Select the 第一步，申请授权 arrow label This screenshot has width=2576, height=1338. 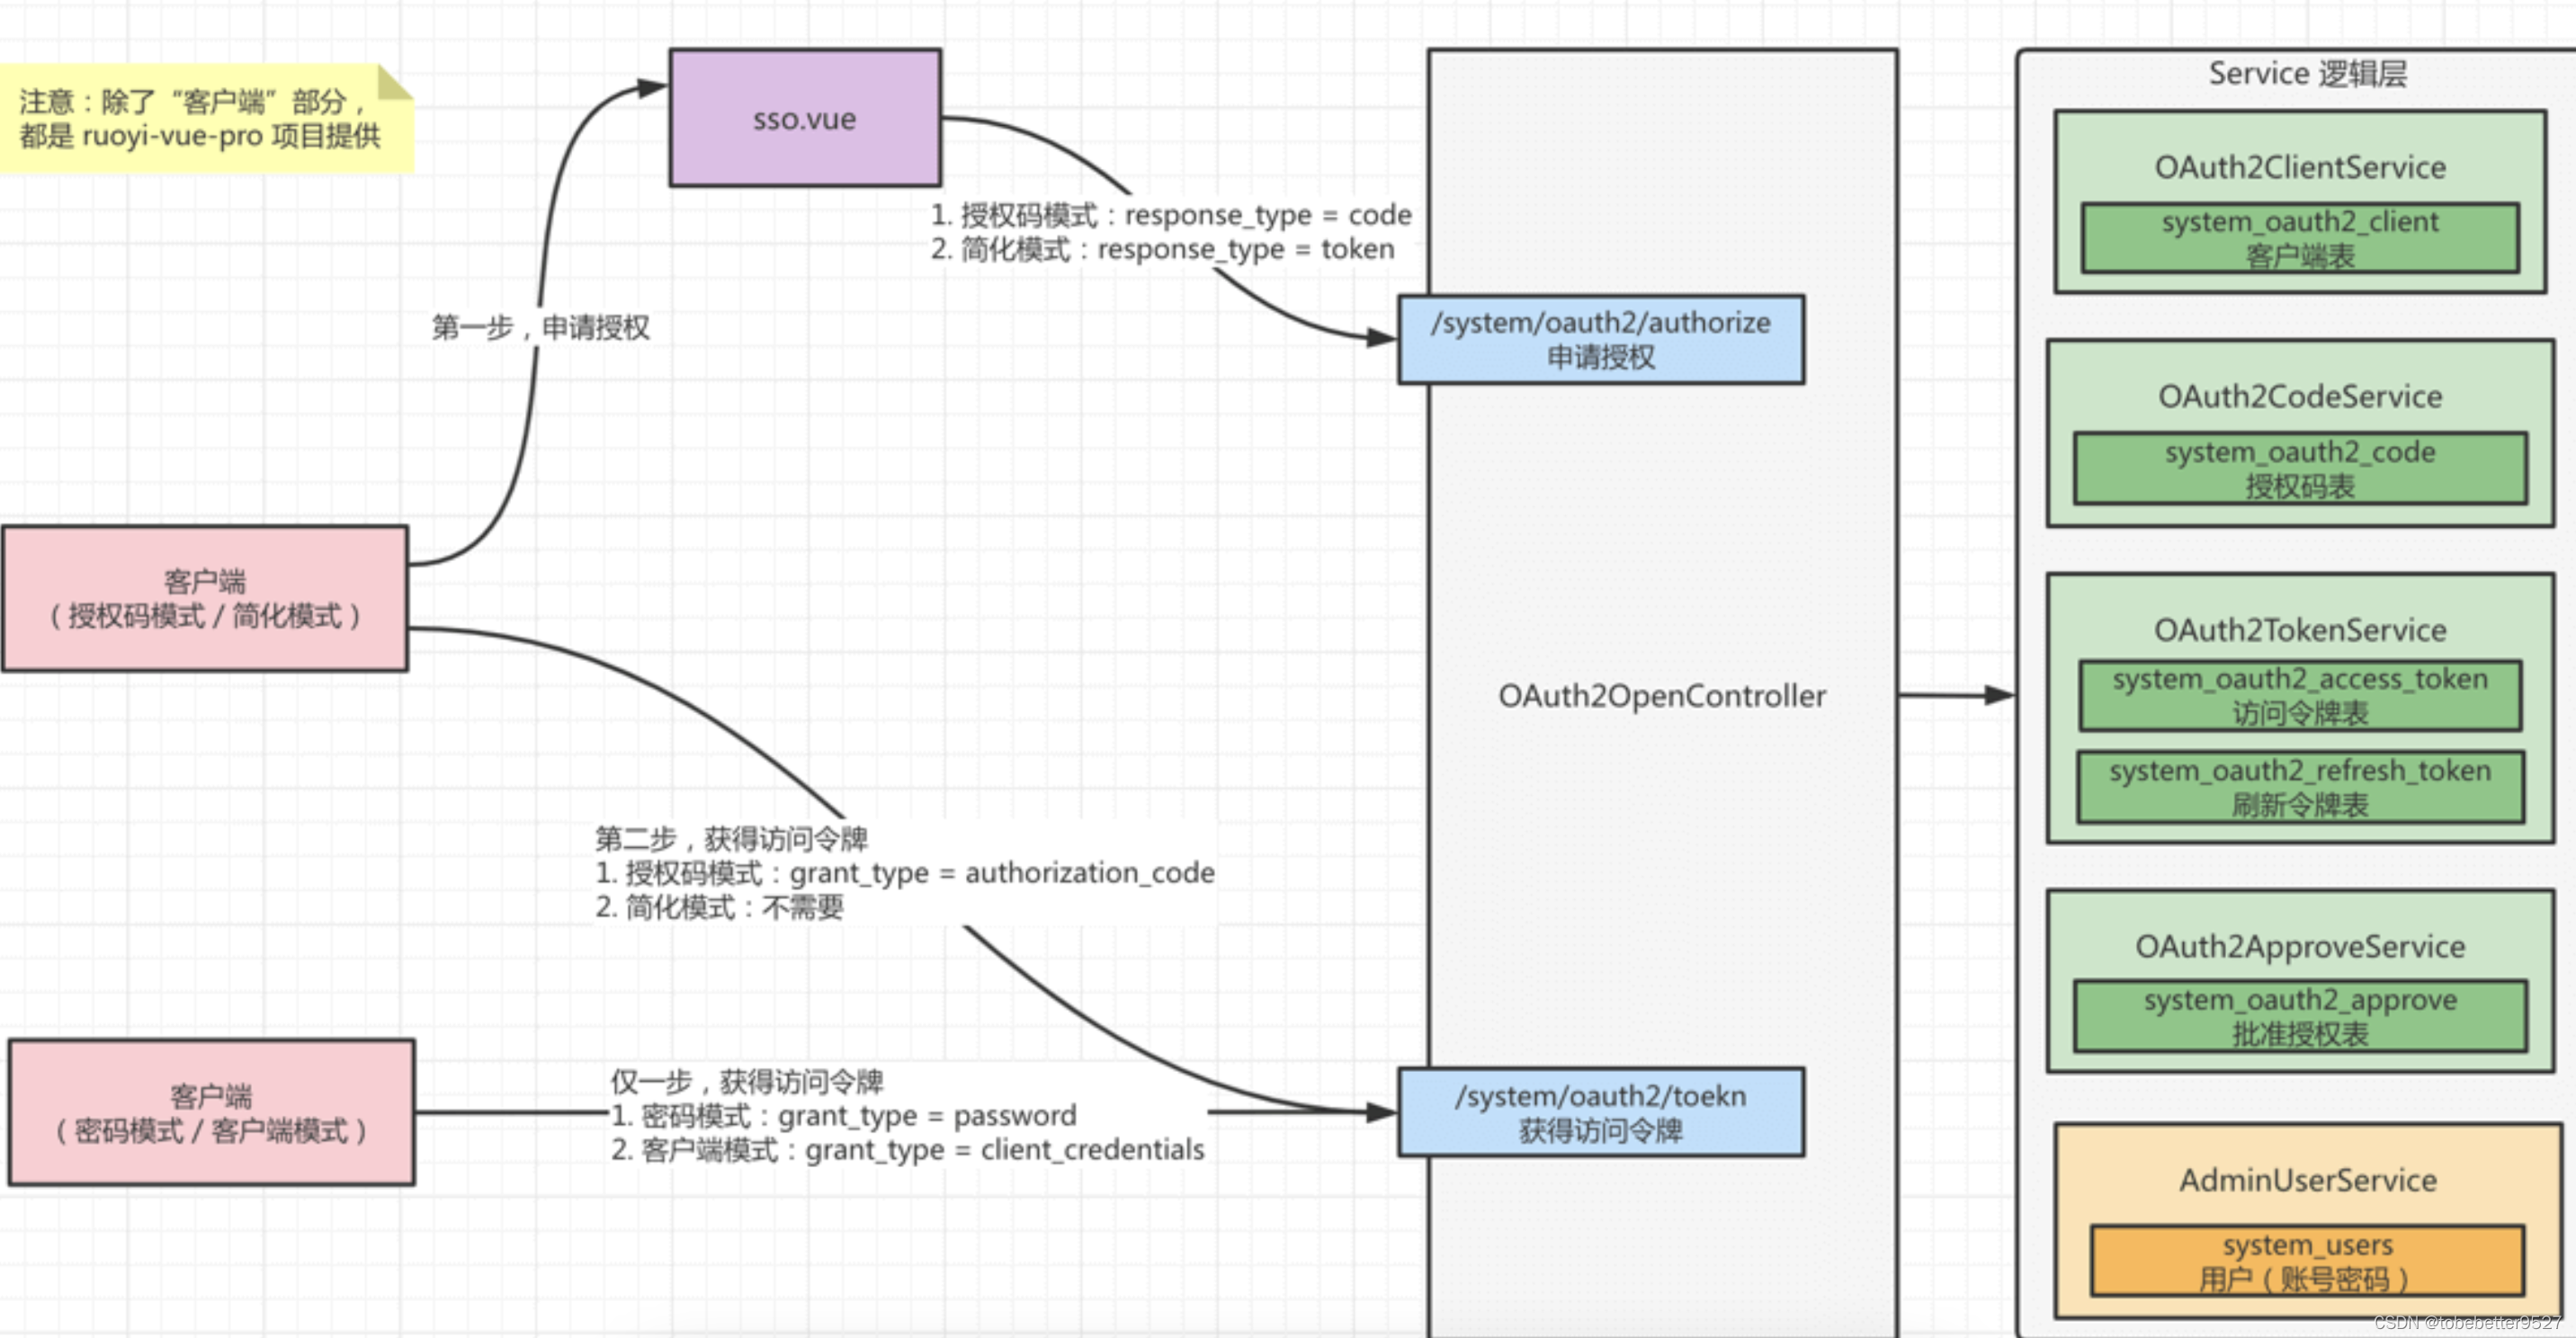tap(541, 327)
